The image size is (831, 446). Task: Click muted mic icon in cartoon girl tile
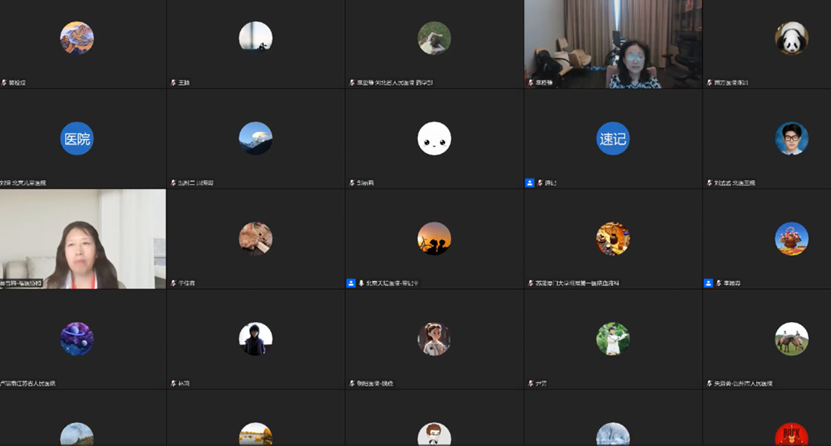point(352,383)
